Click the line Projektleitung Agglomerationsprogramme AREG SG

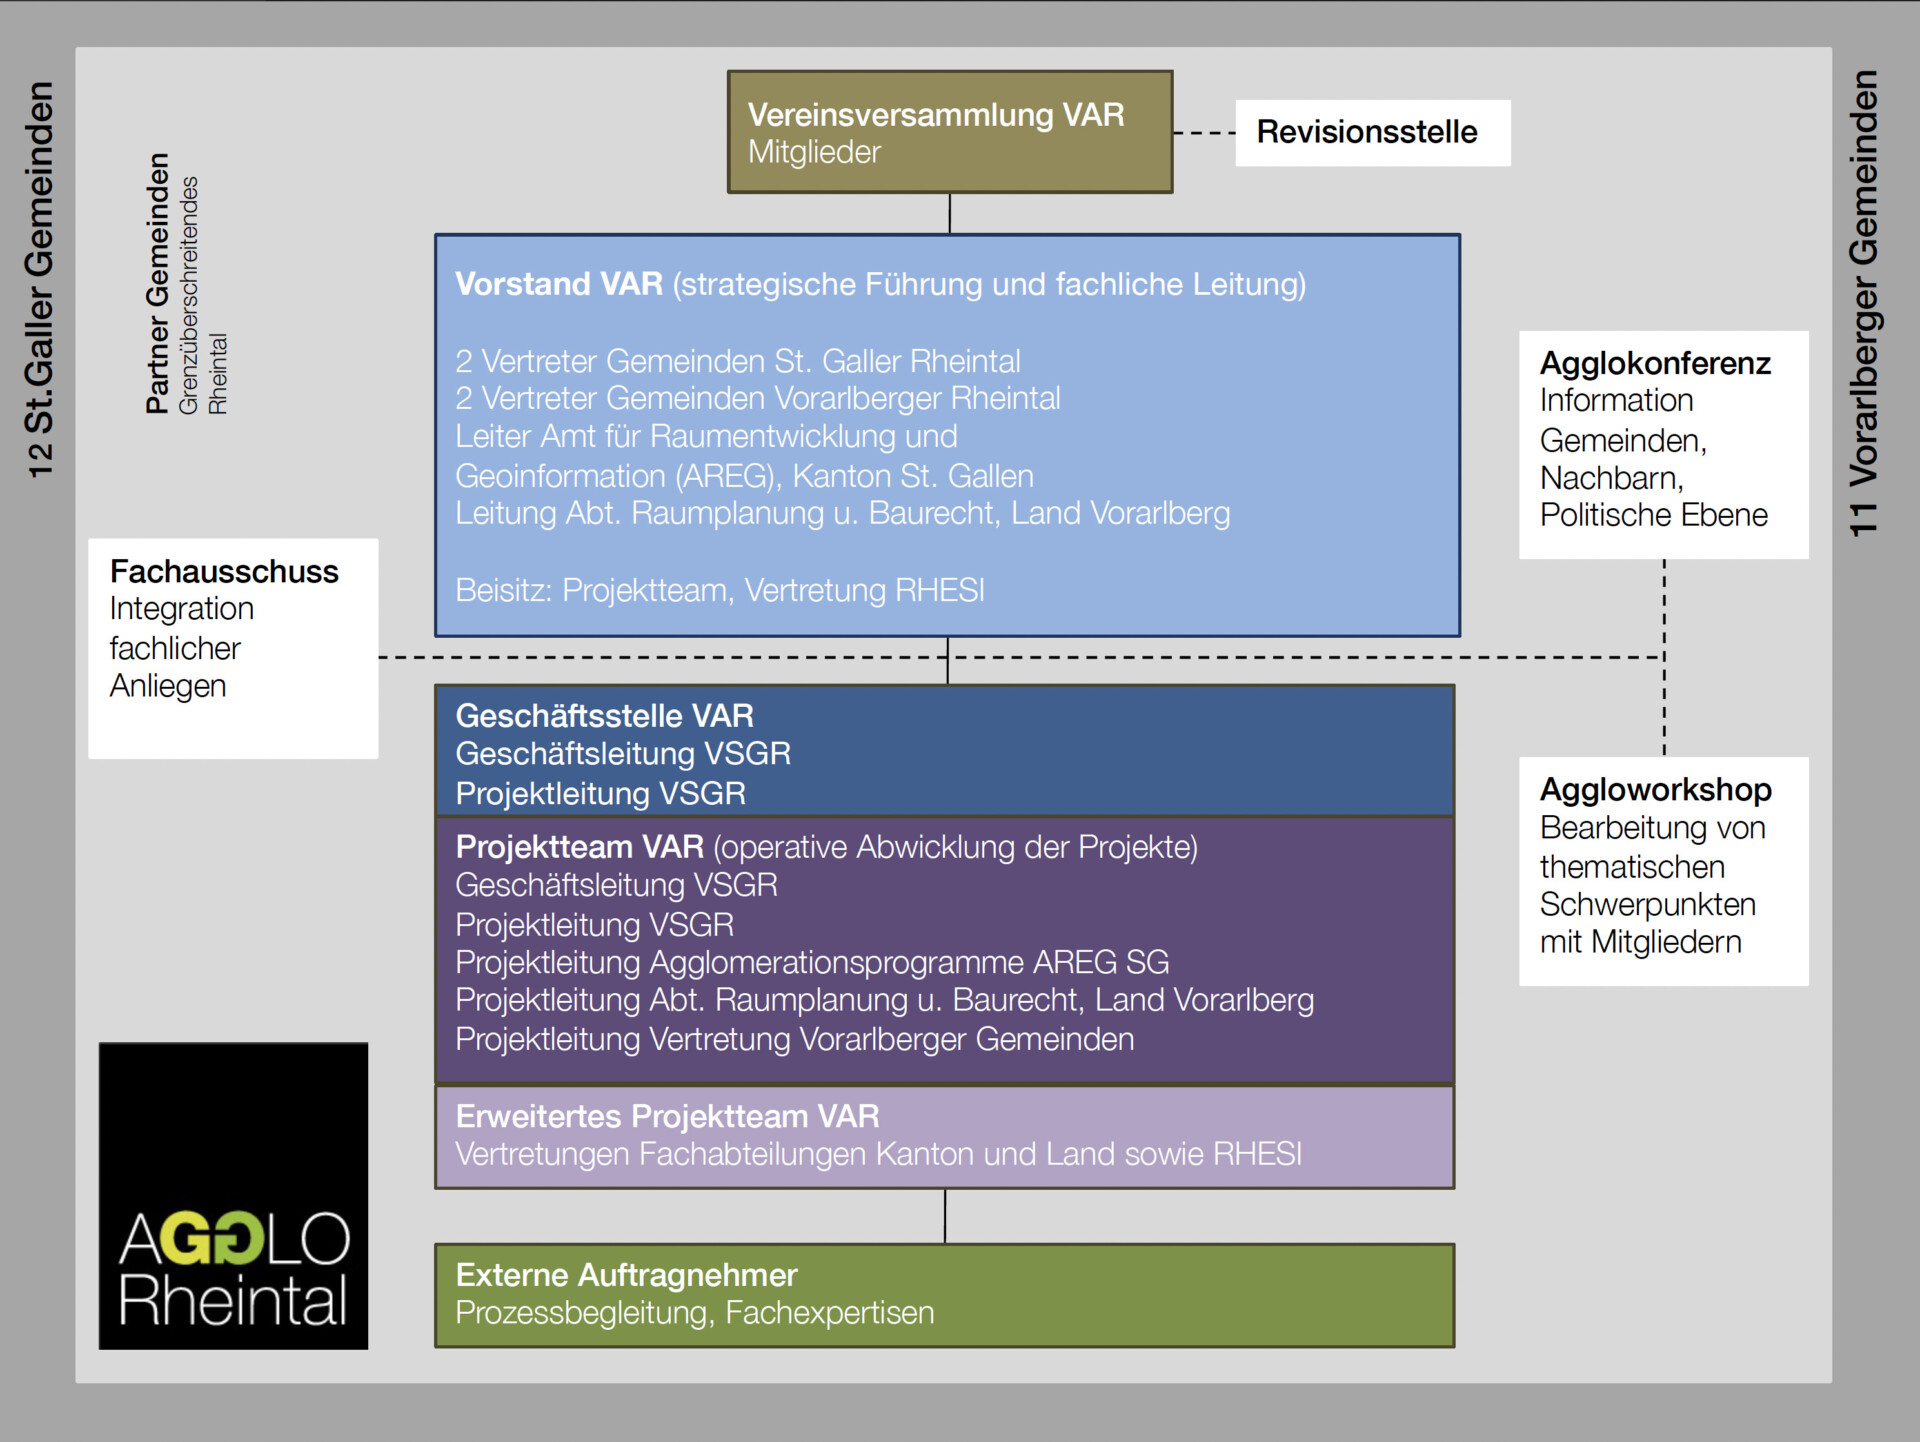(812, 962)
